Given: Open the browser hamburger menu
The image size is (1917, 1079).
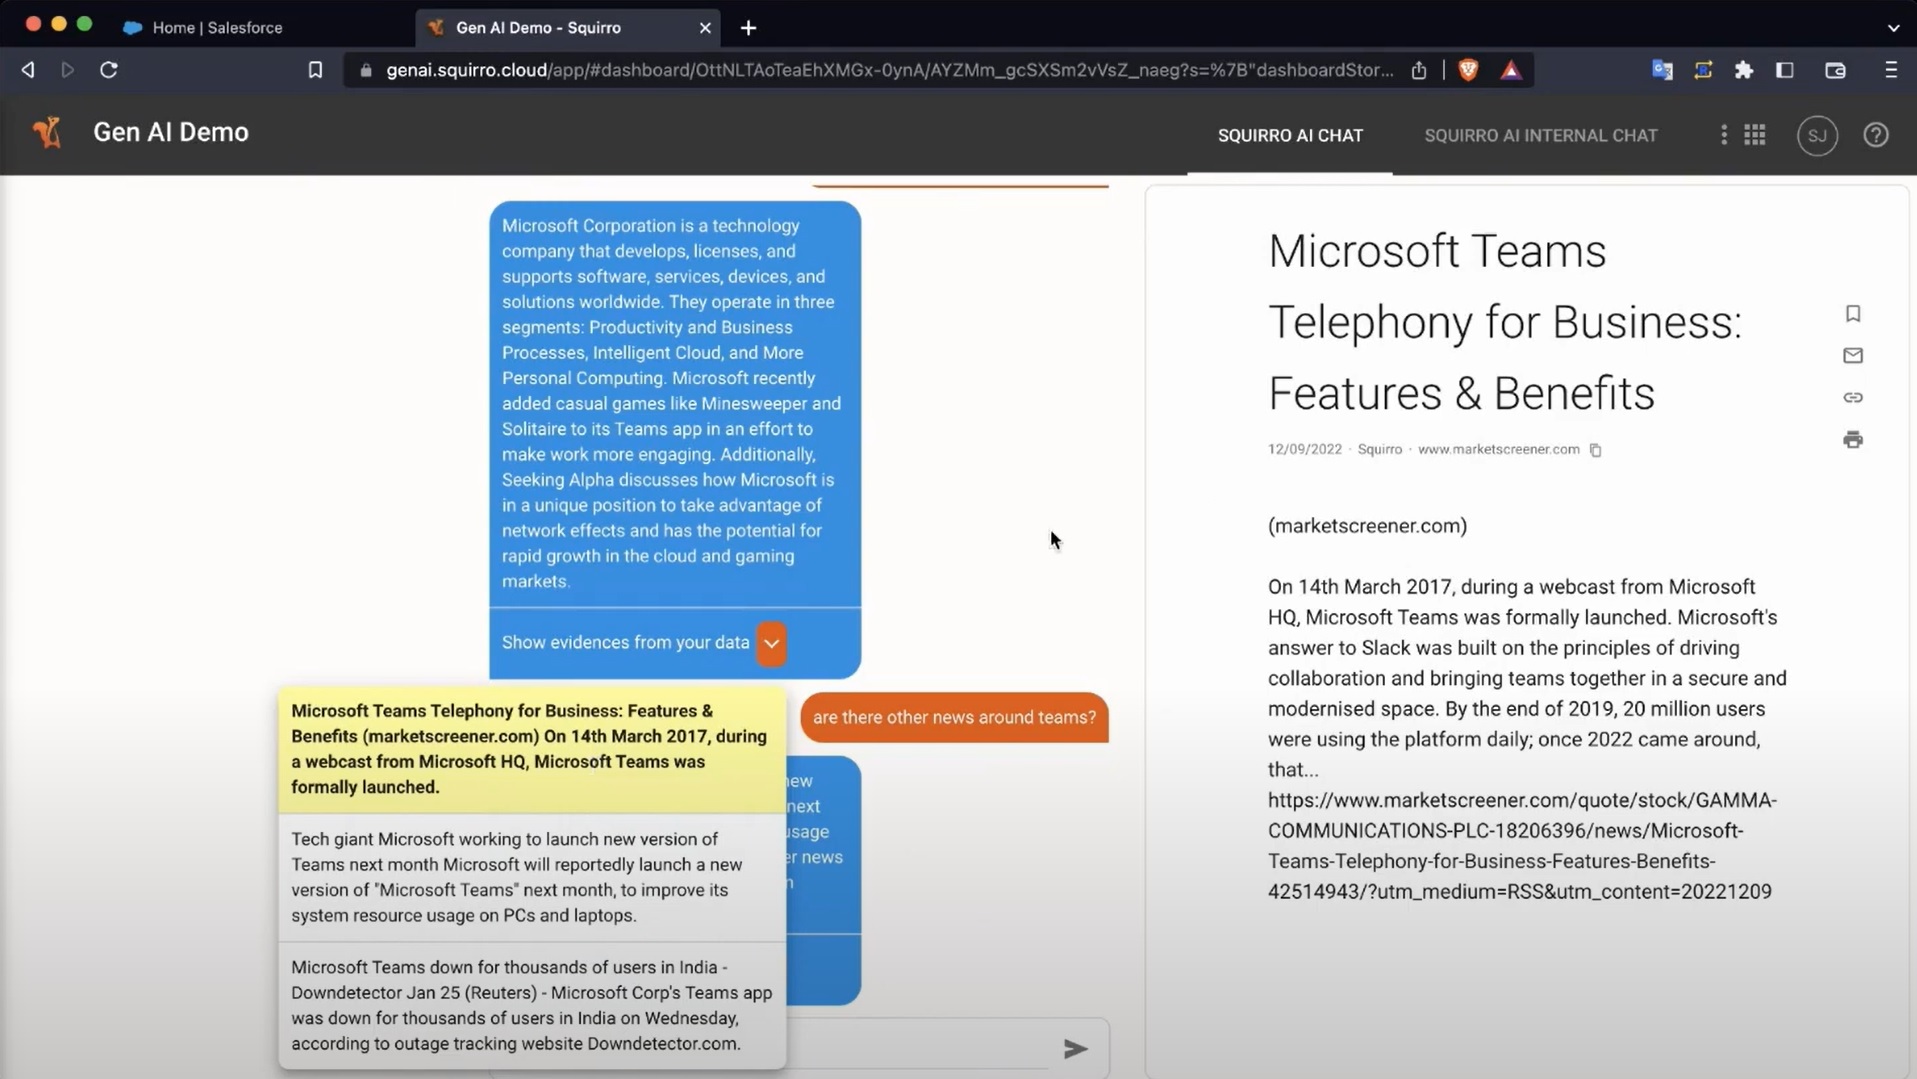Looking at the screenshot, I should coord(1890,70).
